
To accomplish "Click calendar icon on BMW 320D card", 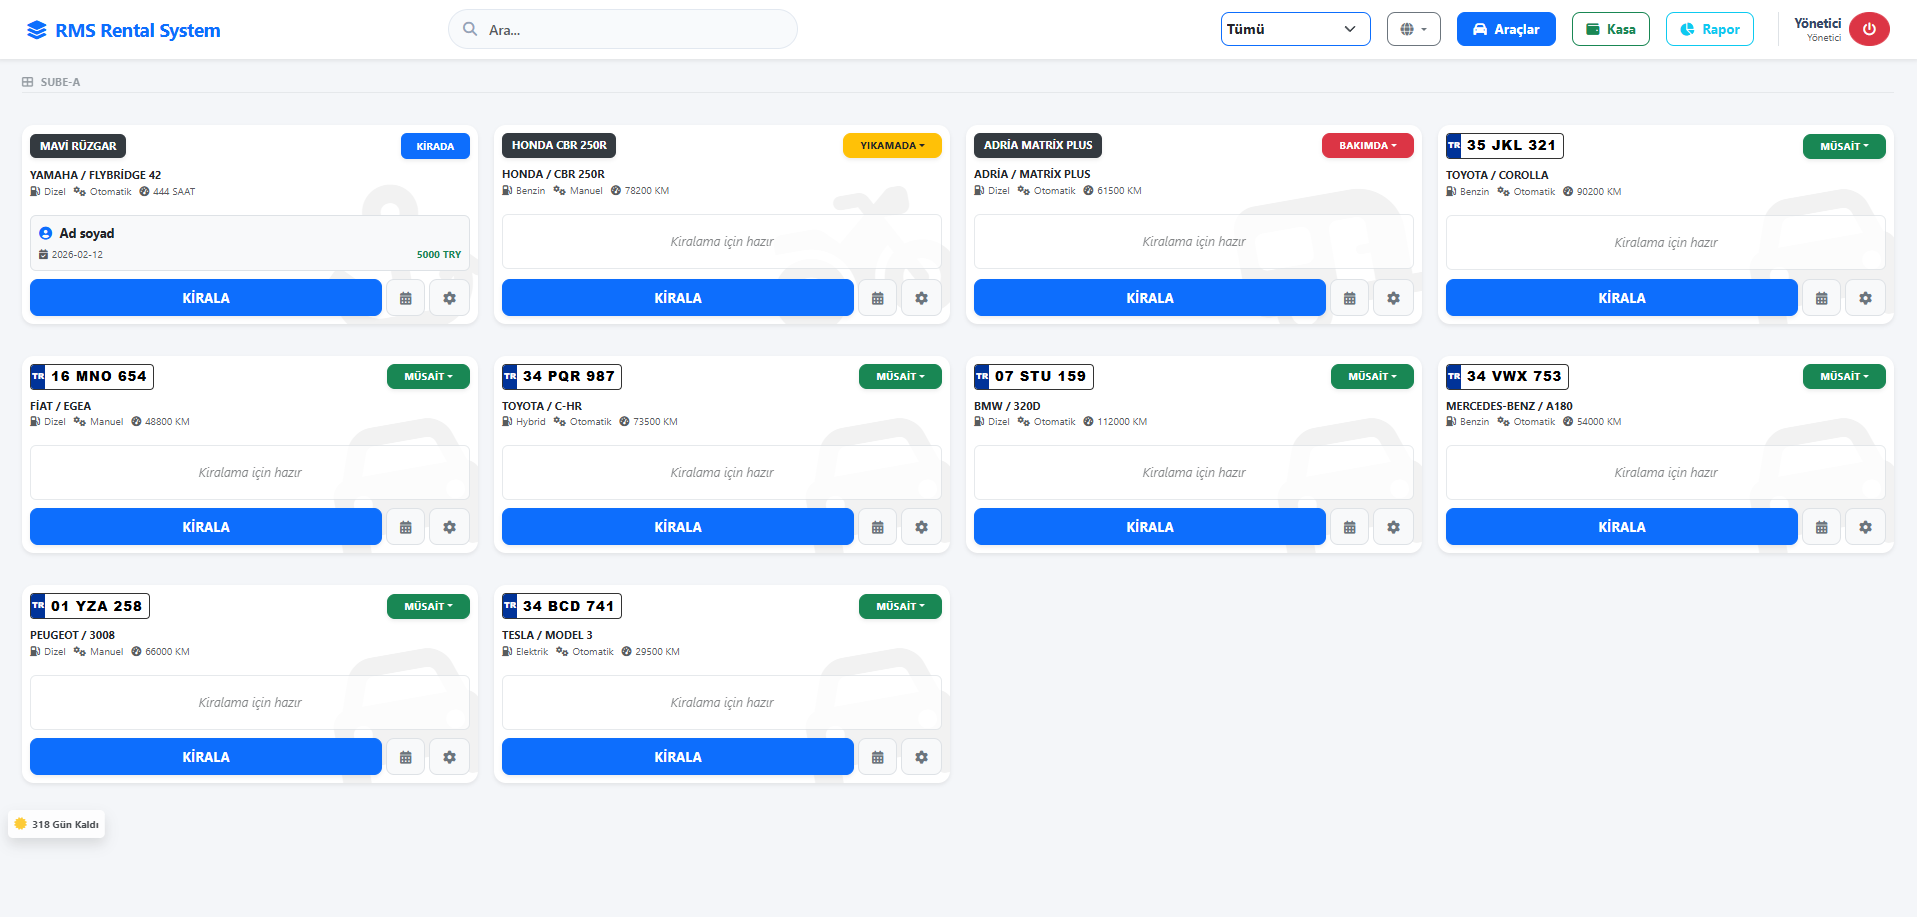I will point(1349,527).
